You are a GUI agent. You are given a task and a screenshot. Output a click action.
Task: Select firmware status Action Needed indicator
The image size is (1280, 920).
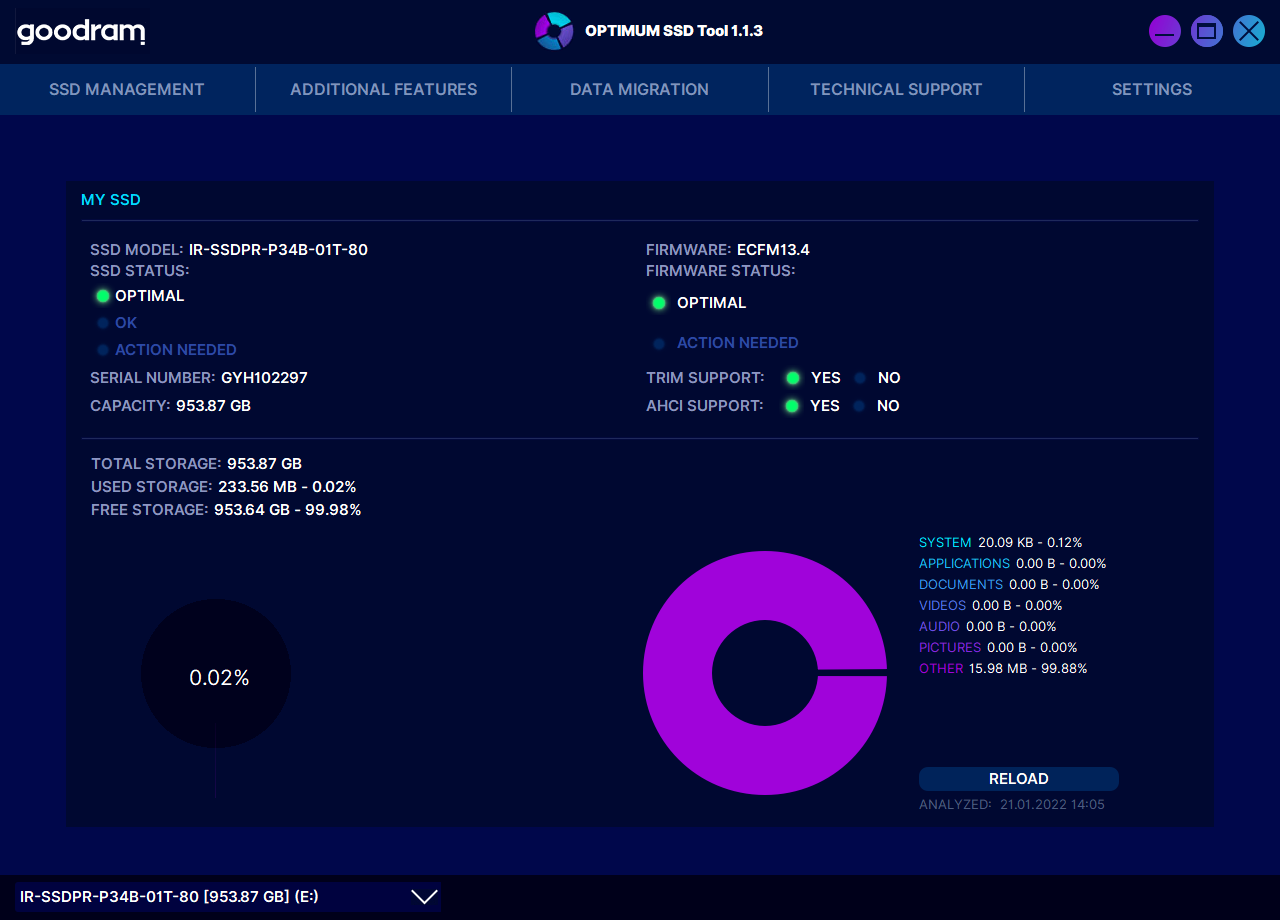click(x=658, y=343)
